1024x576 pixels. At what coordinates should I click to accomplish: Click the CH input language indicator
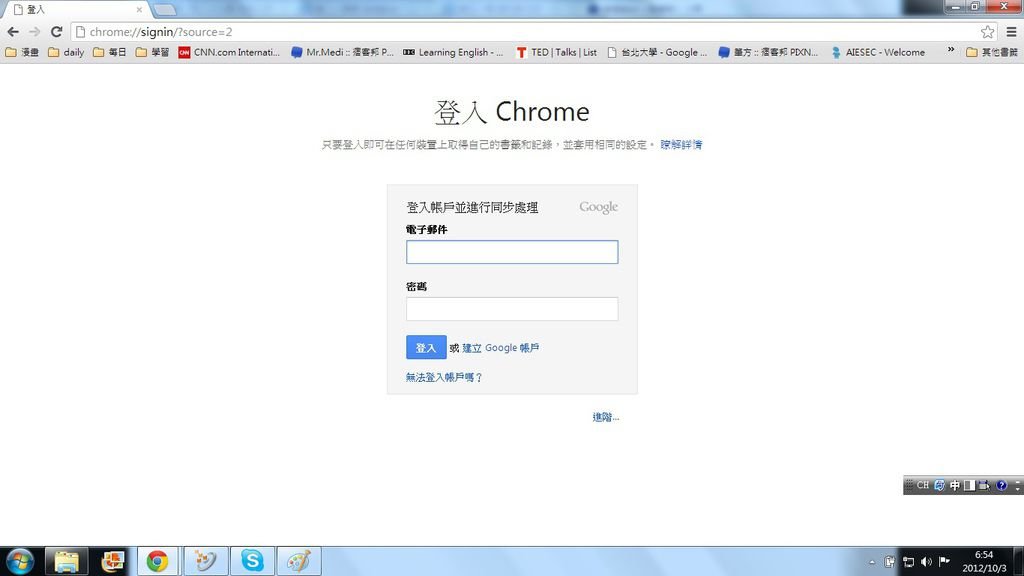click(x=923, y=485)
